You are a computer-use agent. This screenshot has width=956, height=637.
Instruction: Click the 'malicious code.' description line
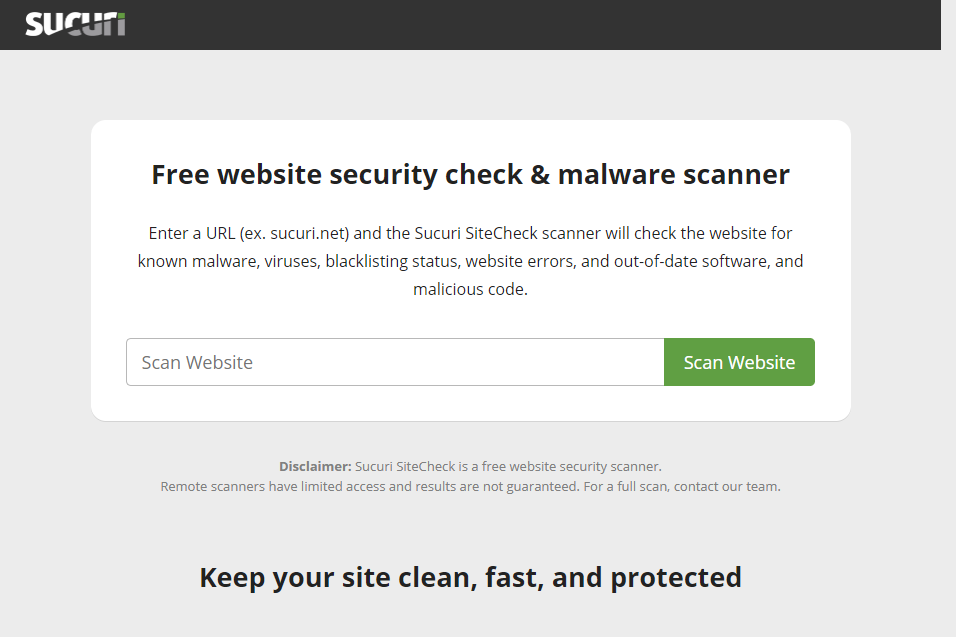pyautogui.click(x=470, y=289)
